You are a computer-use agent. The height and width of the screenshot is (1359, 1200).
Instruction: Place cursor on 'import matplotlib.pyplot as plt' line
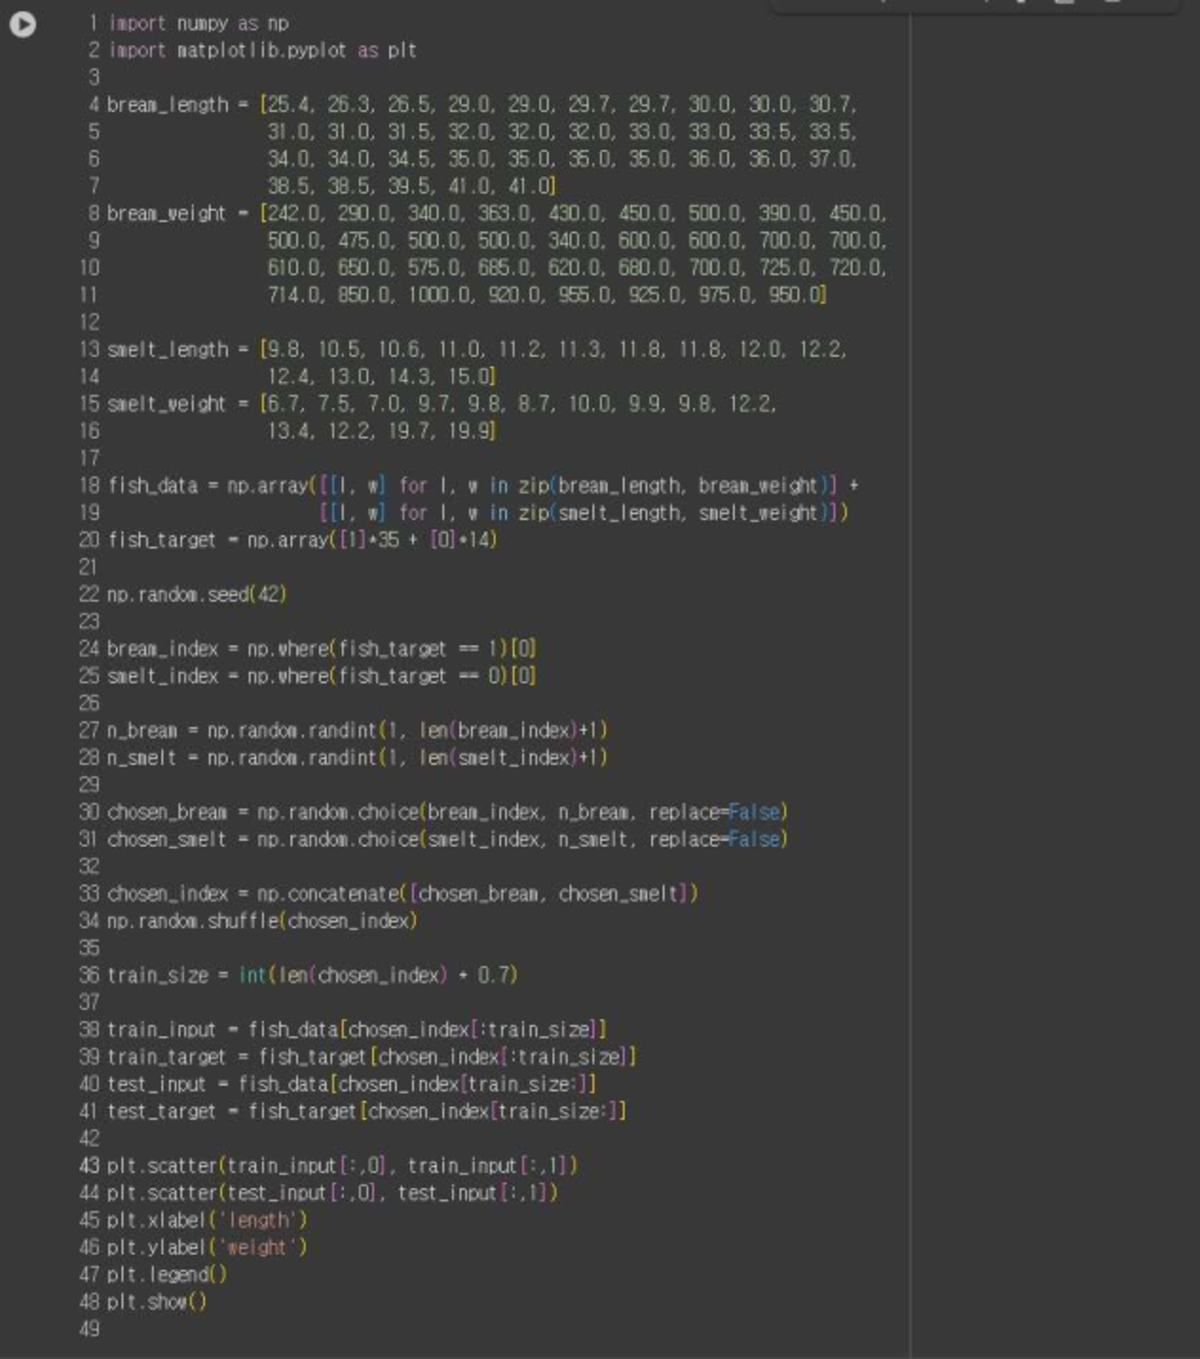pos(261,50)
